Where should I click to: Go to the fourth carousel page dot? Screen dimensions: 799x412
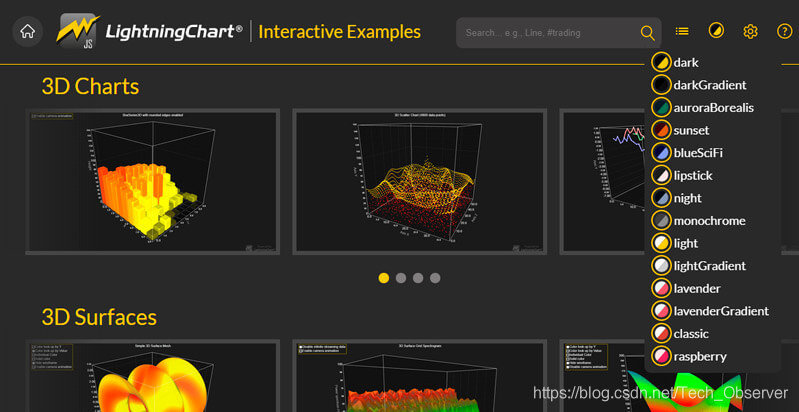click(x=435, y=278)
